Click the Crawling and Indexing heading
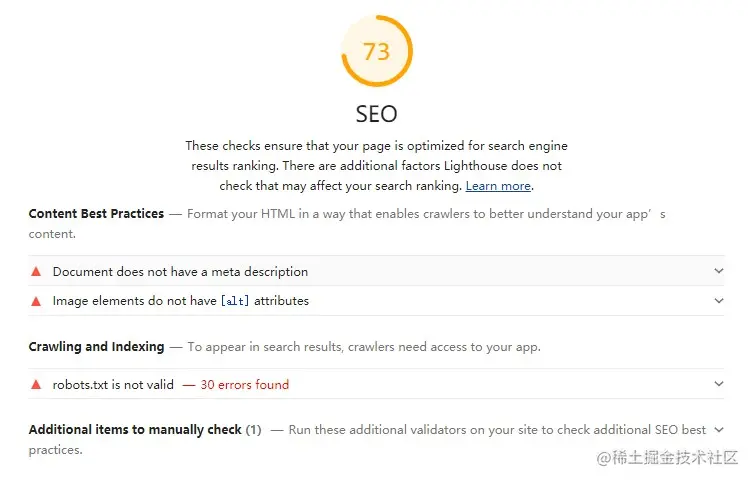Image resolution: width=754 pixels, height=482 pixels. tap(96, 347)
